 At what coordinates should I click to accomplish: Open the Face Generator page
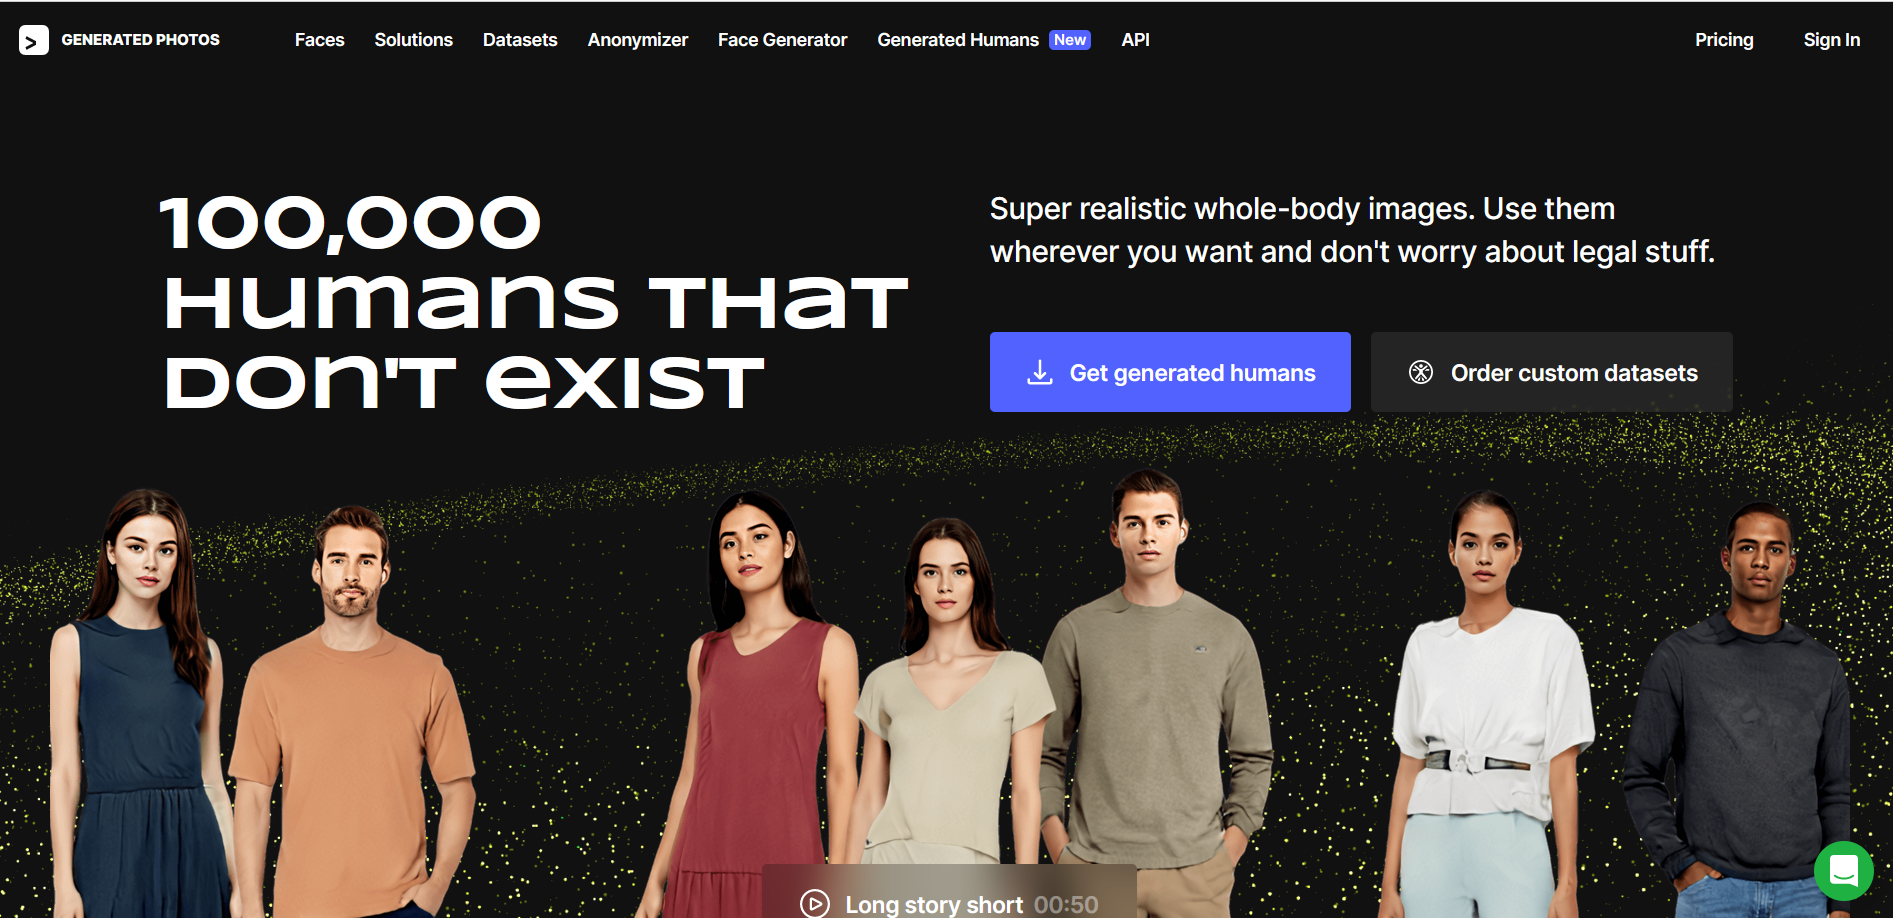pos(783,40)
